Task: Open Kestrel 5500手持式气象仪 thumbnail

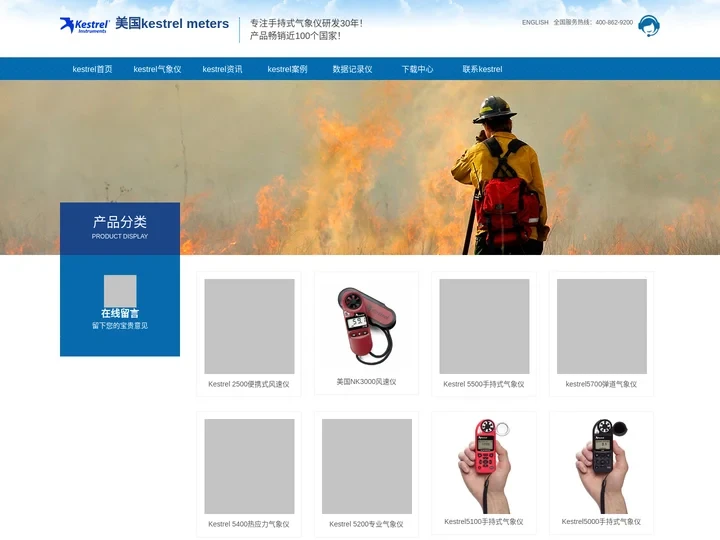Action: click(x=484, y=326)
